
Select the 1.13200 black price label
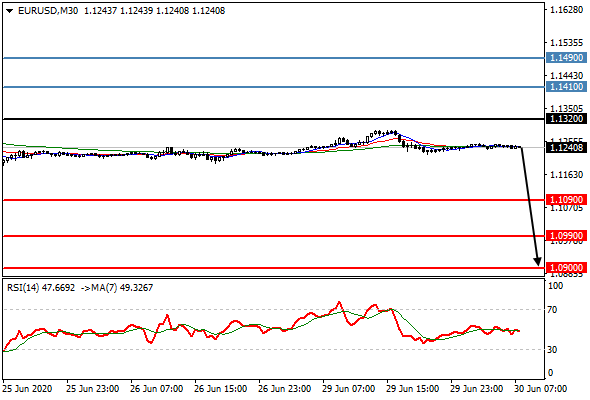point(566,119)
